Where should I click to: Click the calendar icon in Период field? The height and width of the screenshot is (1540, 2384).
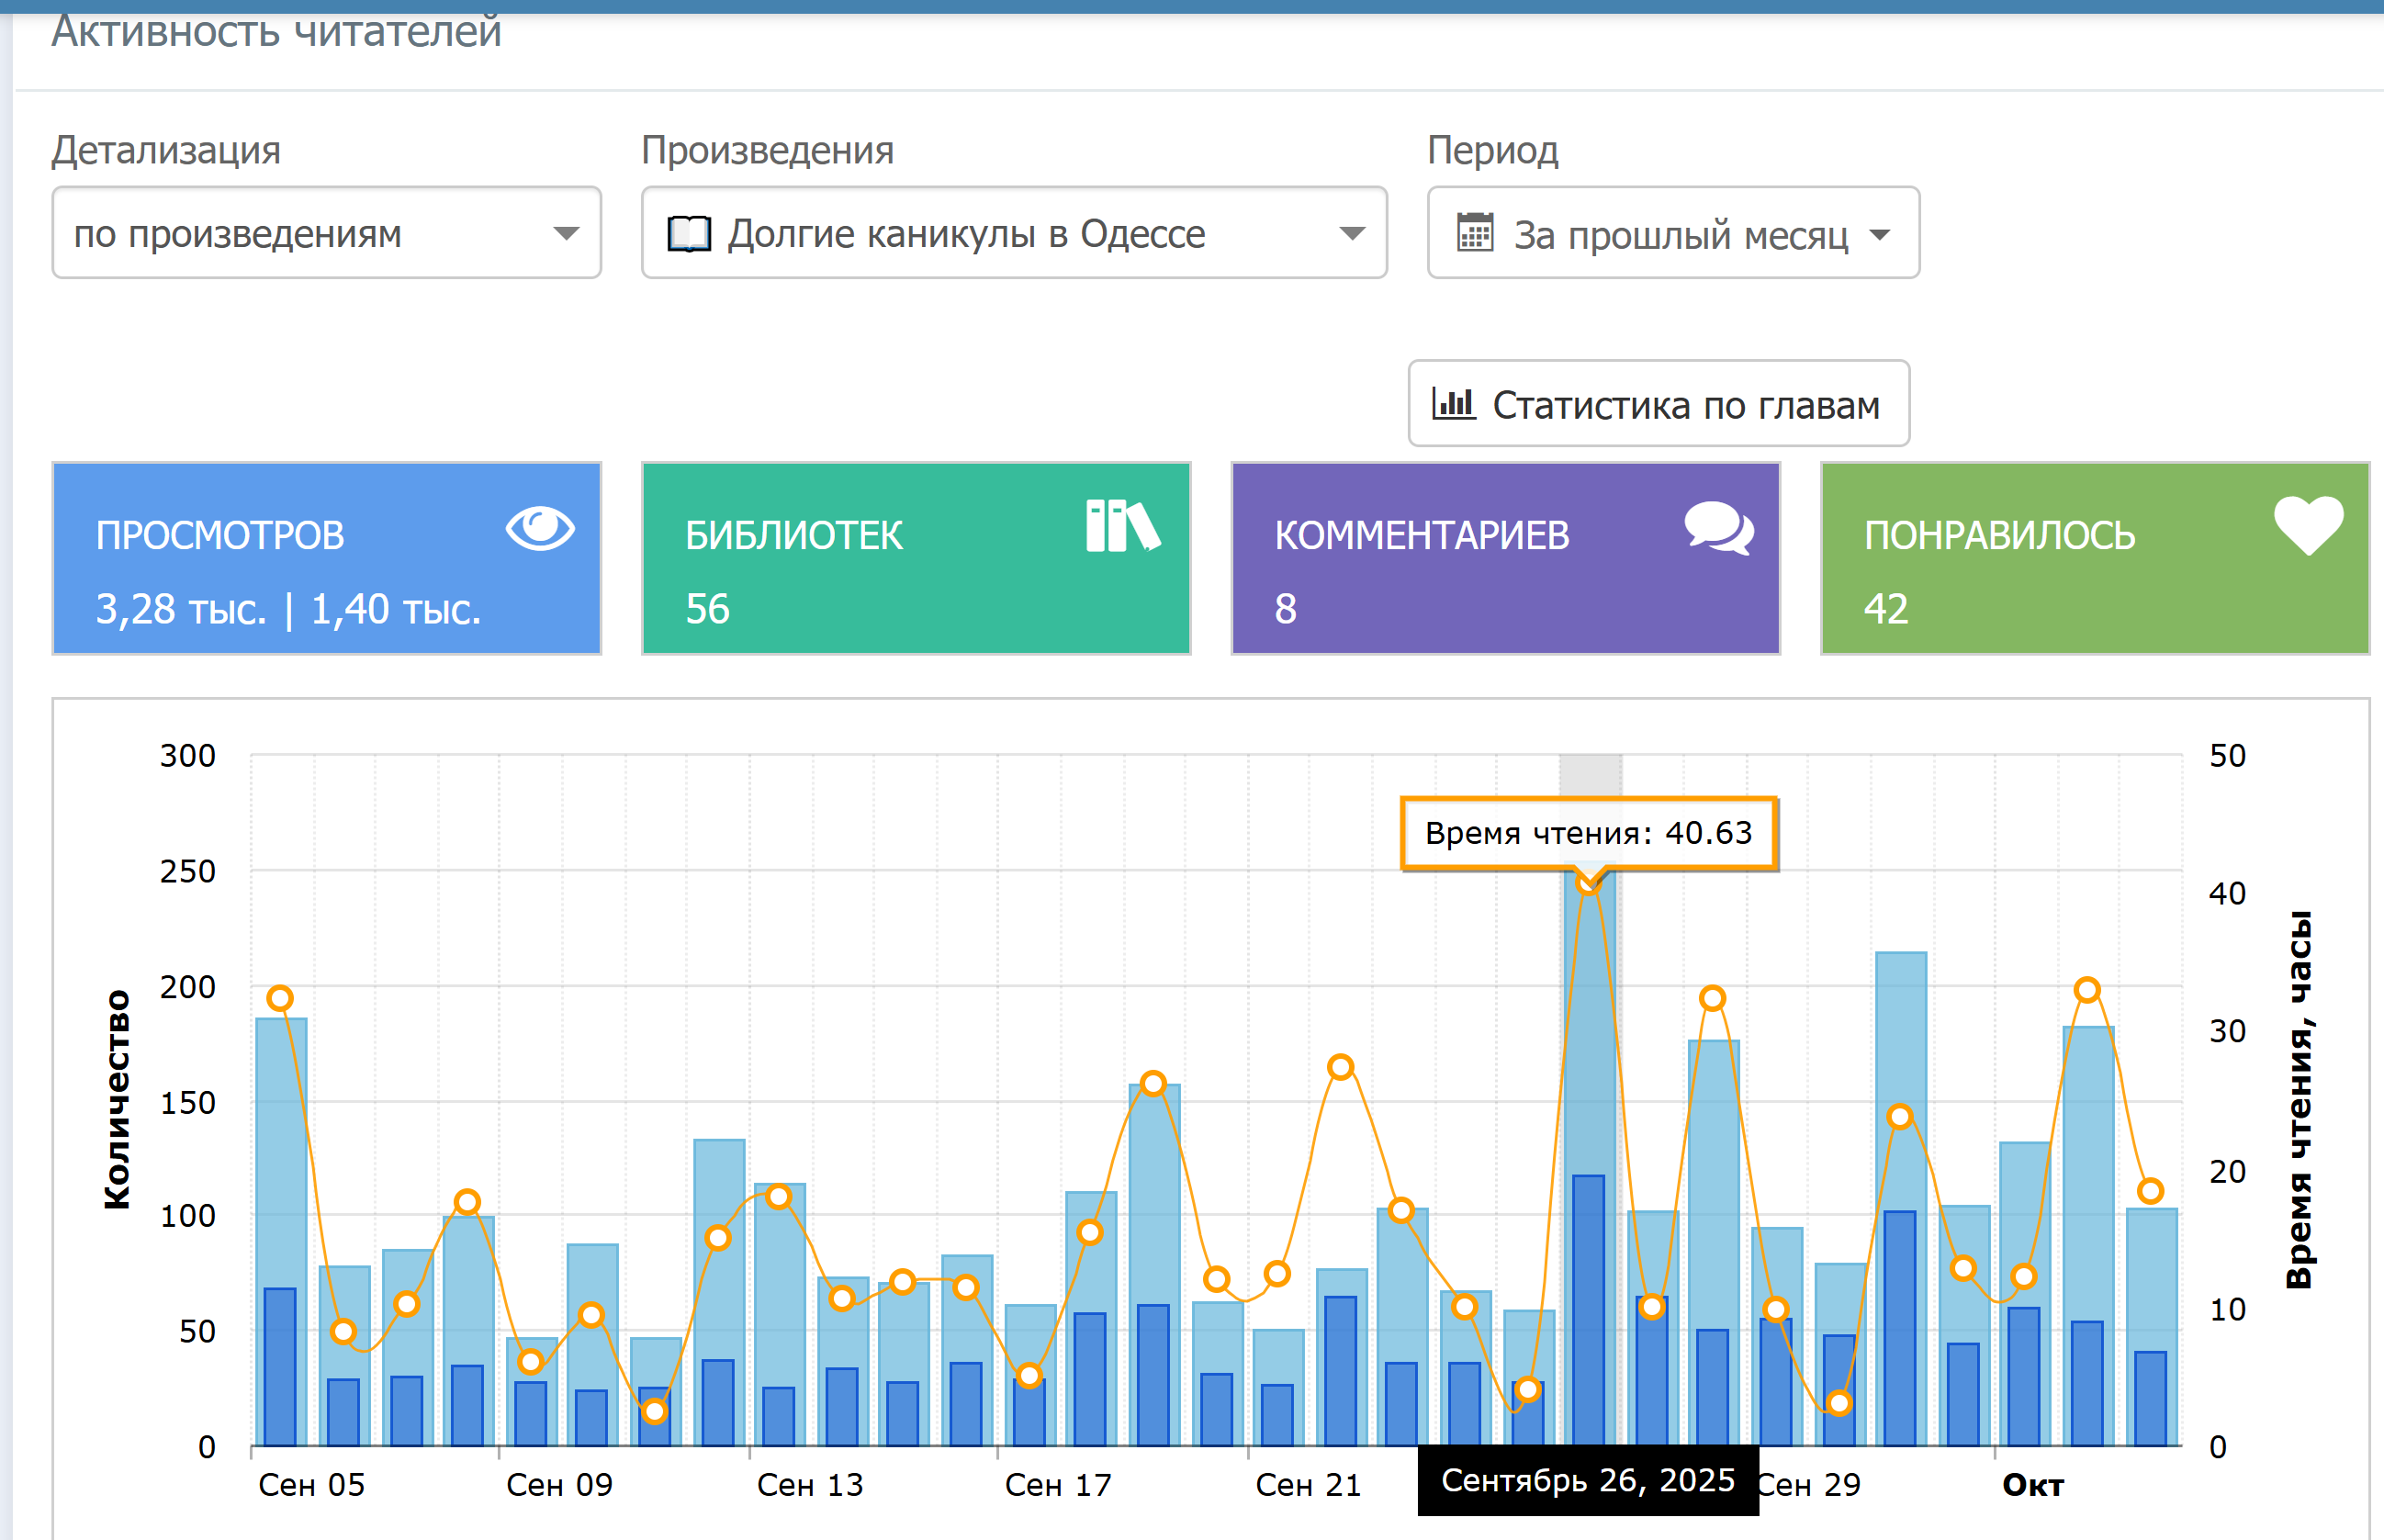tap(1475, 233)
